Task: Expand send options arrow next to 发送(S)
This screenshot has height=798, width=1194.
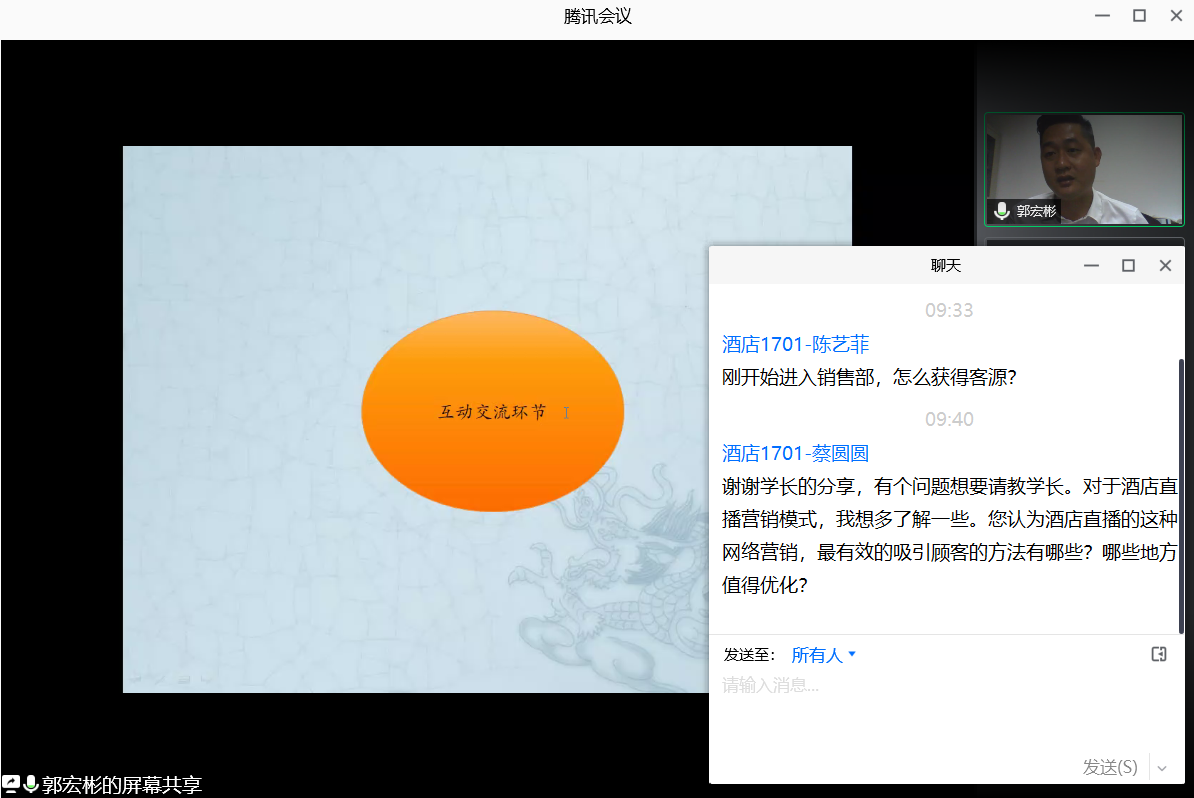Action: 1162,768
